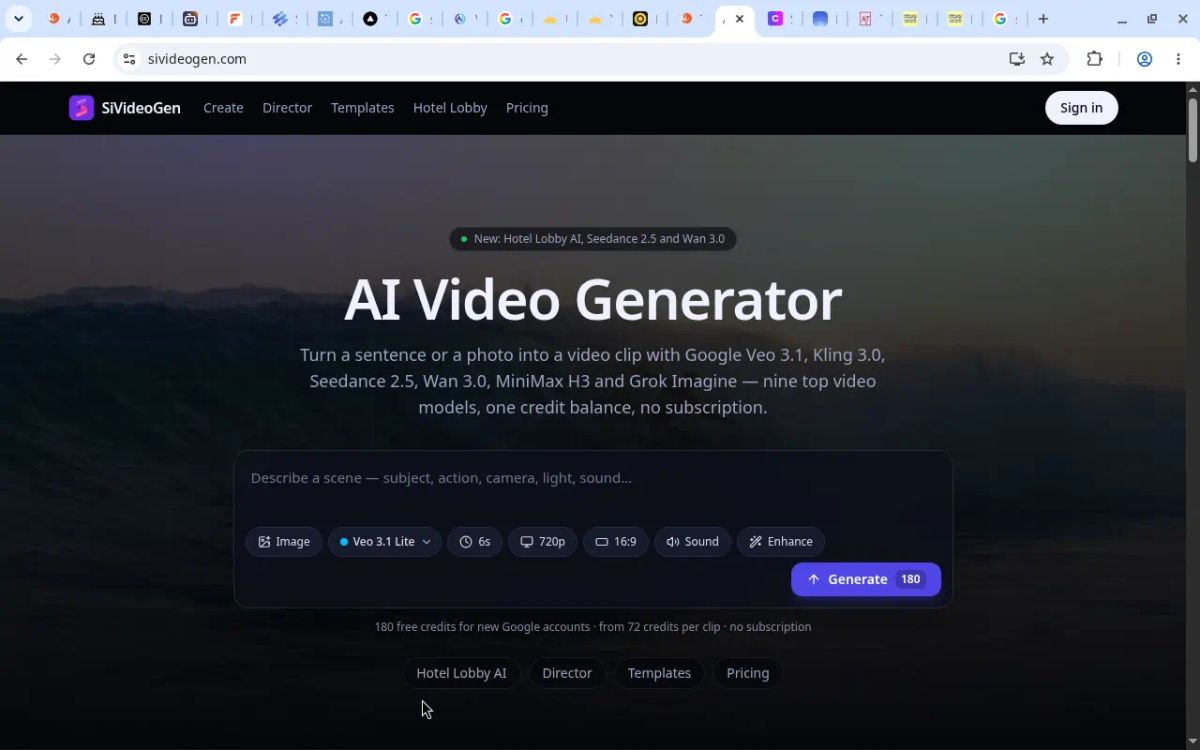
Task: Open the 720p resolution selector
Action: pos(543,542)
